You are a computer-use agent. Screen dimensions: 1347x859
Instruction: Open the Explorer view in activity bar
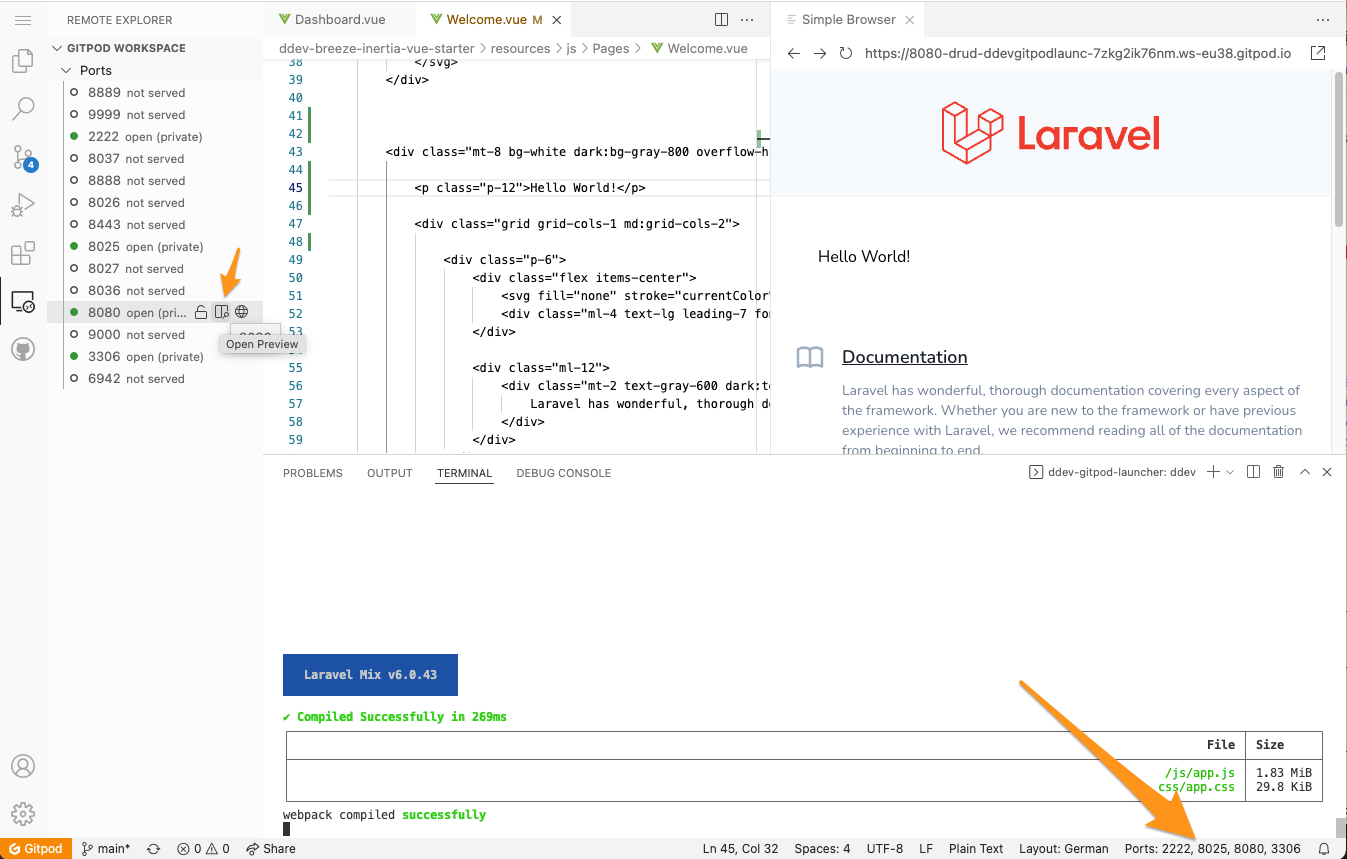click(23, 62)
